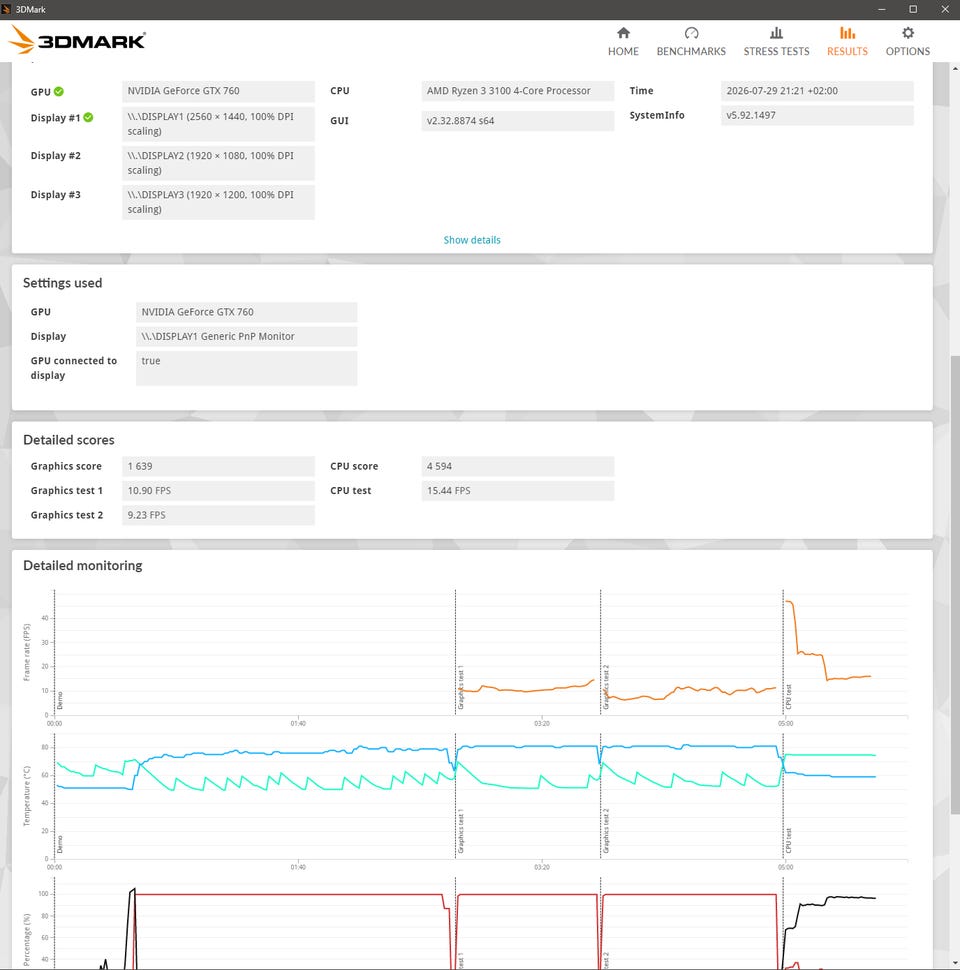Click the stress tests bar chart icon
Screen dimensions: 960x970
pos(776,33)
